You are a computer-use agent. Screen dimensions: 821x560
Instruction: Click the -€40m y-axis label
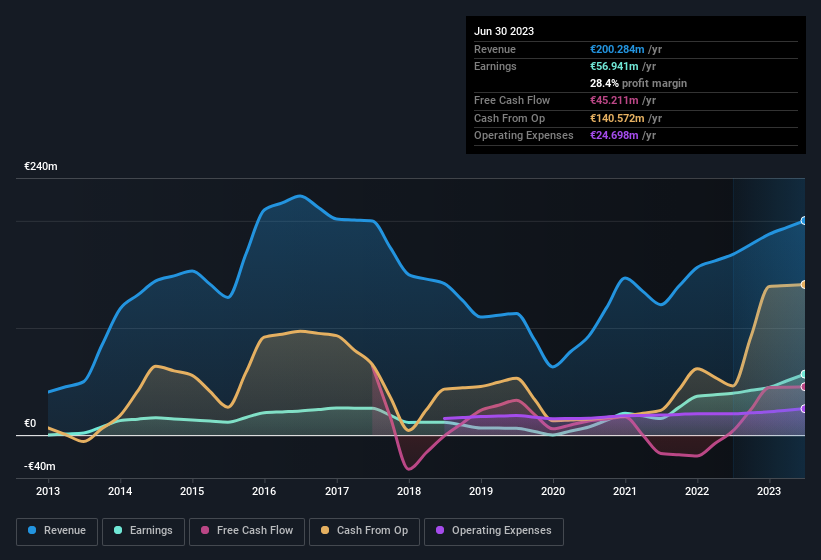pos(40,466)
